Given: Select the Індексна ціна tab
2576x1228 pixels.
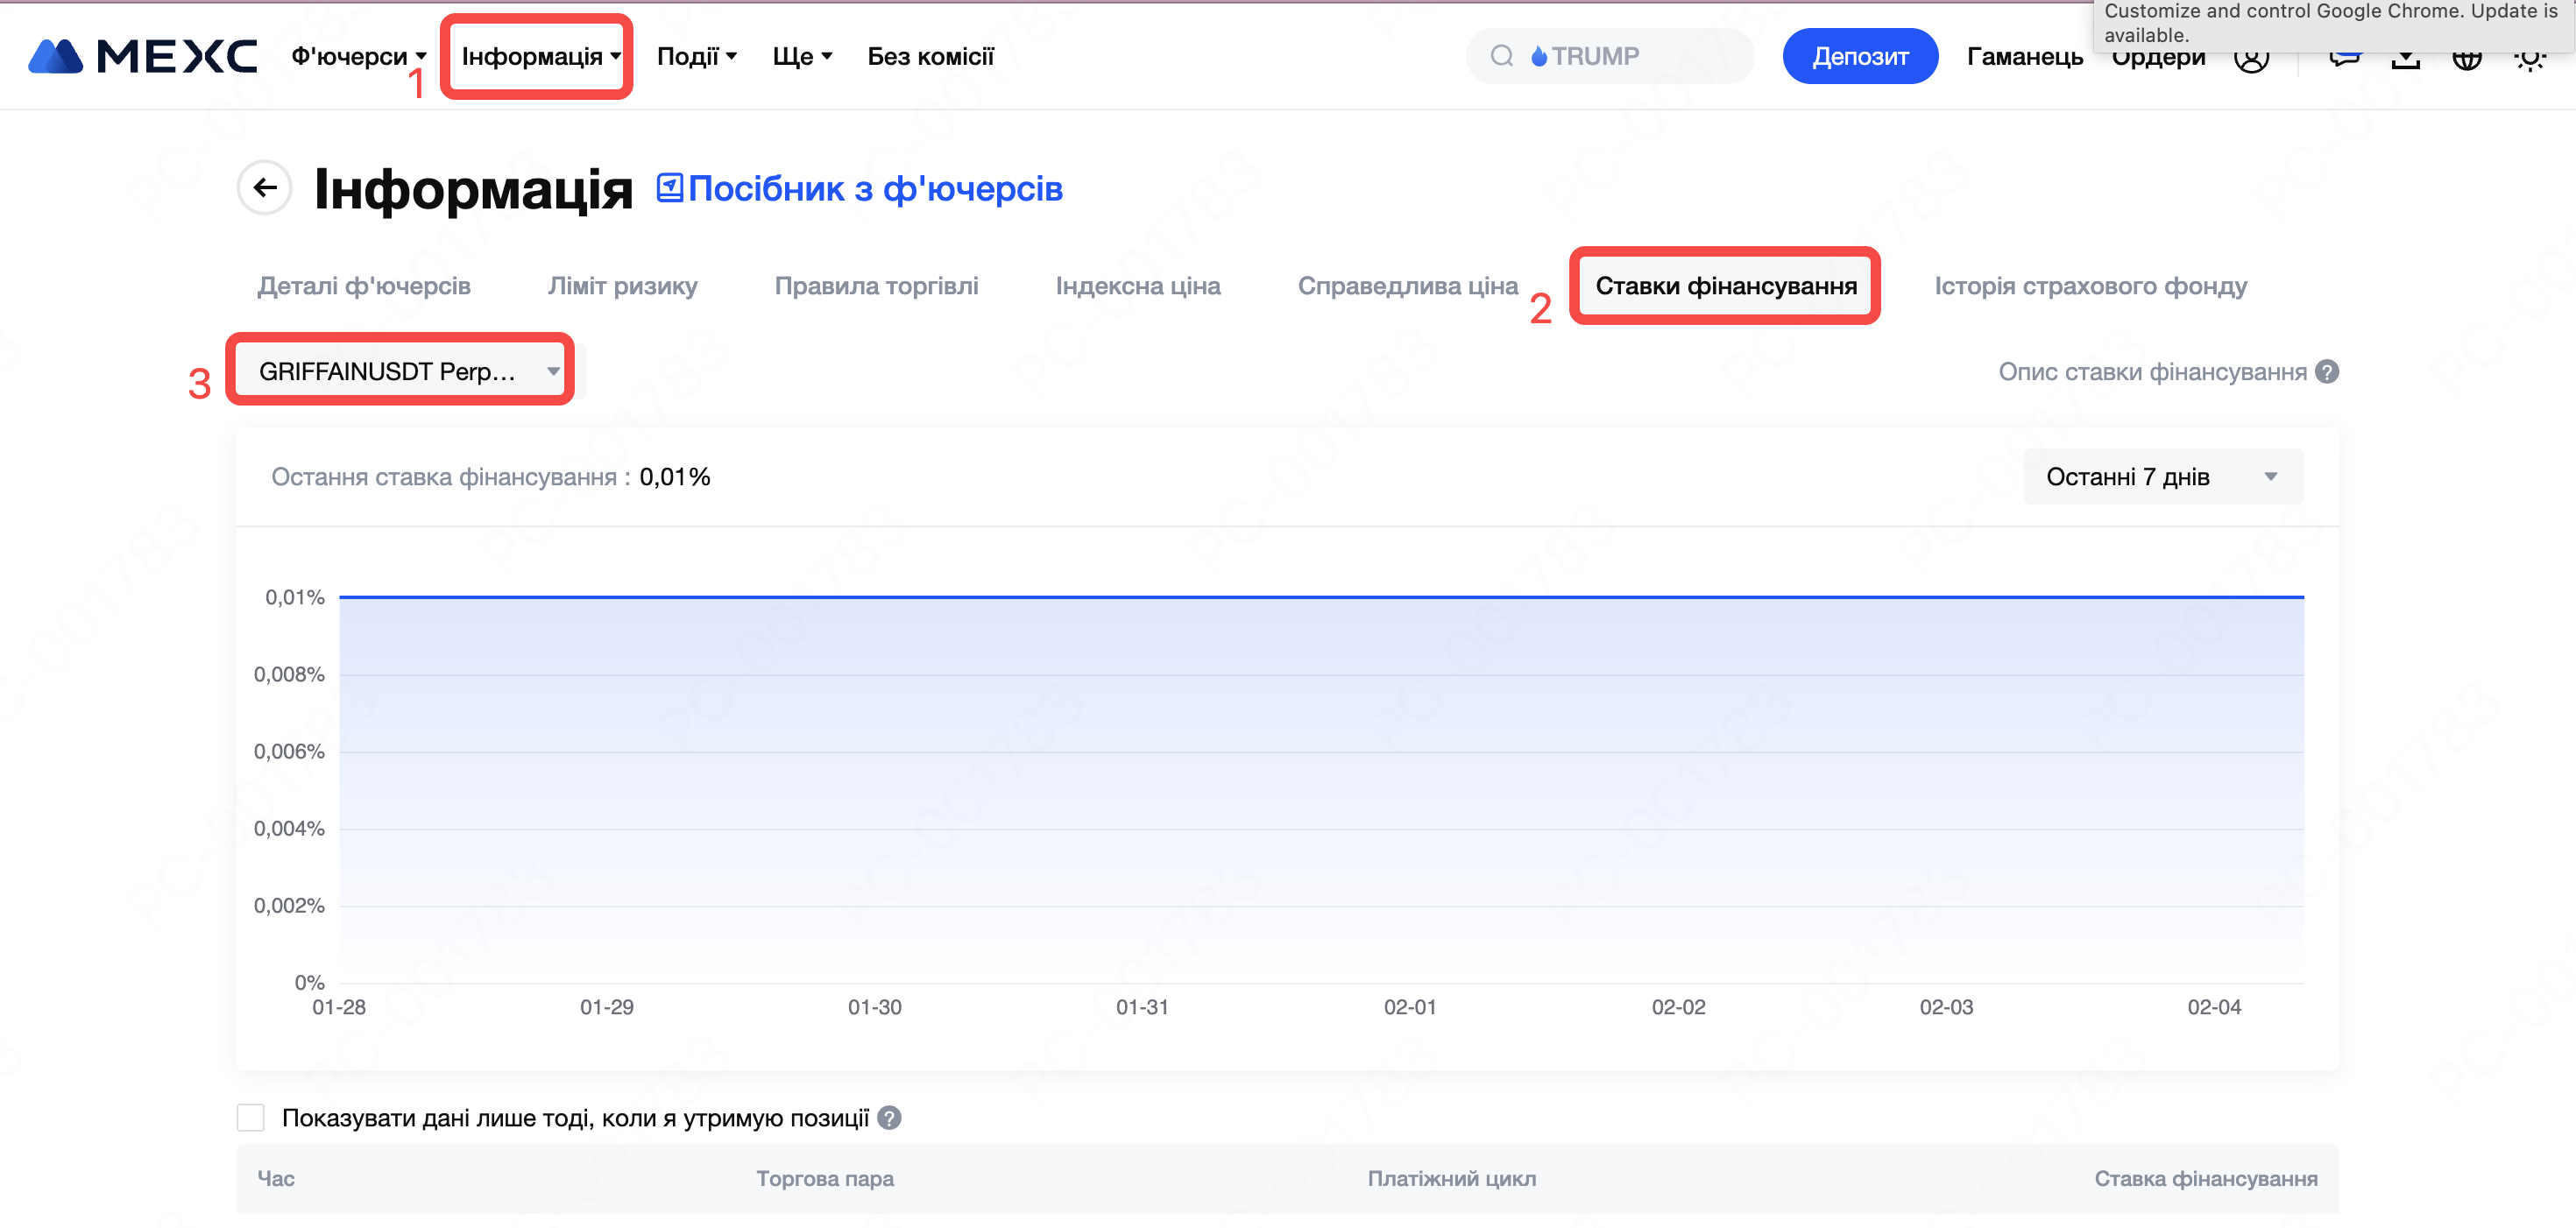Looking at the screenshot, I should 1138,286.
